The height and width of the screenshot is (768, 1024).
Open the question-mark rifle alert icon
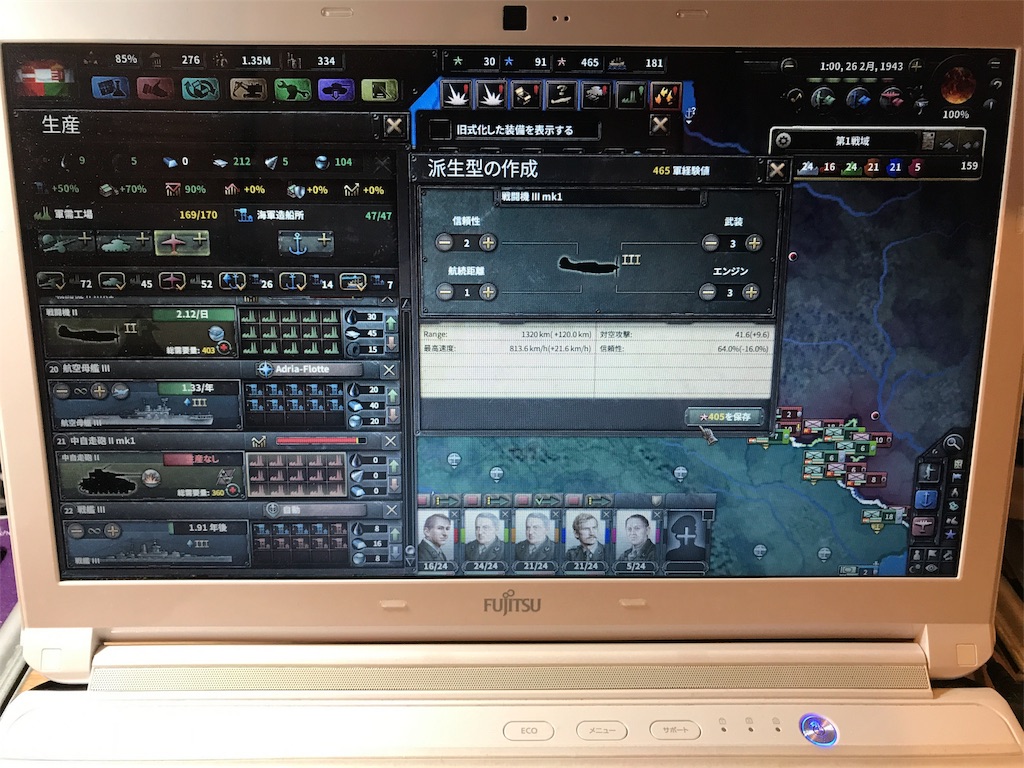(561, 95)
